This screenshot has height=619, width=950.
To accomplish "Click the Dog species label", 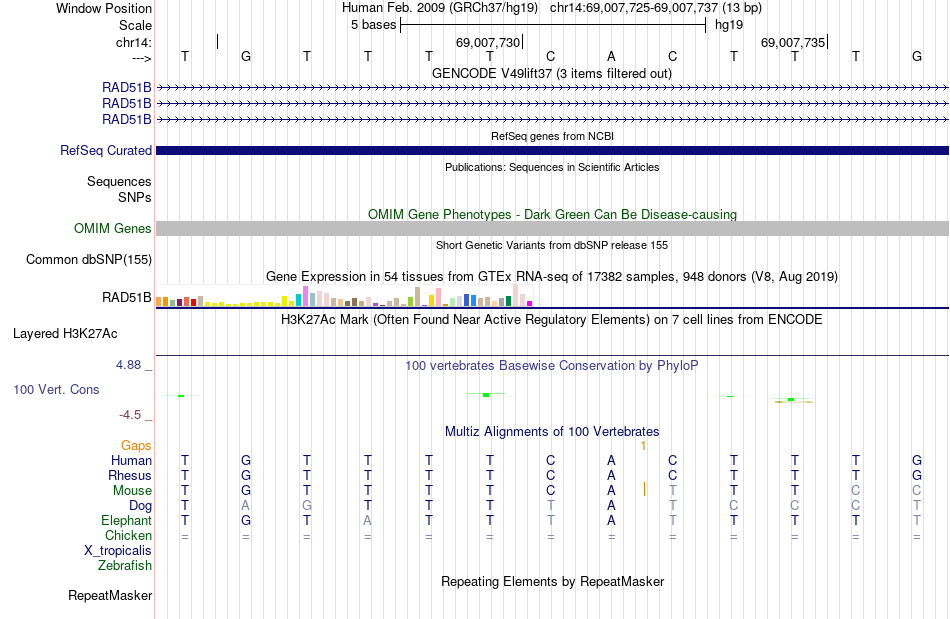I will point(140,506).
